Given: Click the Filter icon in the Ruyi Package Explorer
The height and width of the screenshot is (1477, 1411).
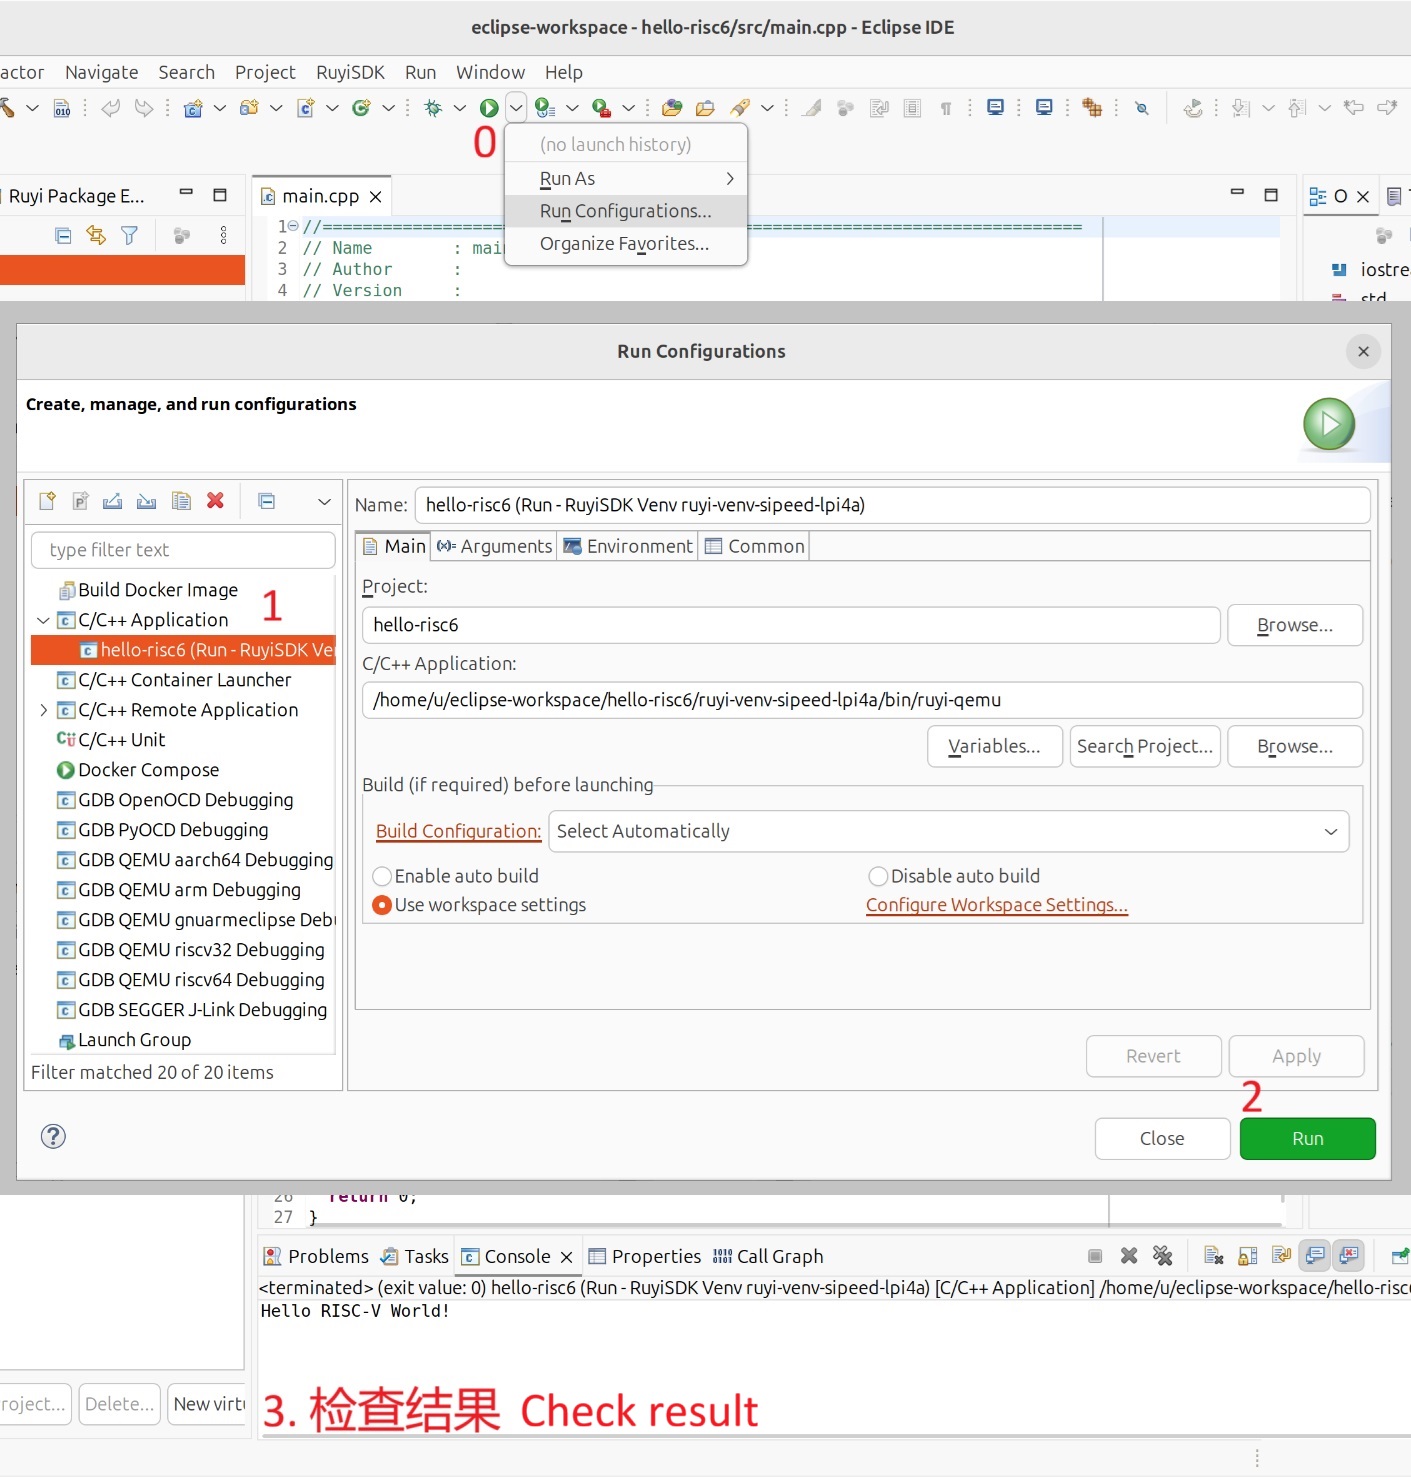Looking at the screenshot, I should [129, 235].
